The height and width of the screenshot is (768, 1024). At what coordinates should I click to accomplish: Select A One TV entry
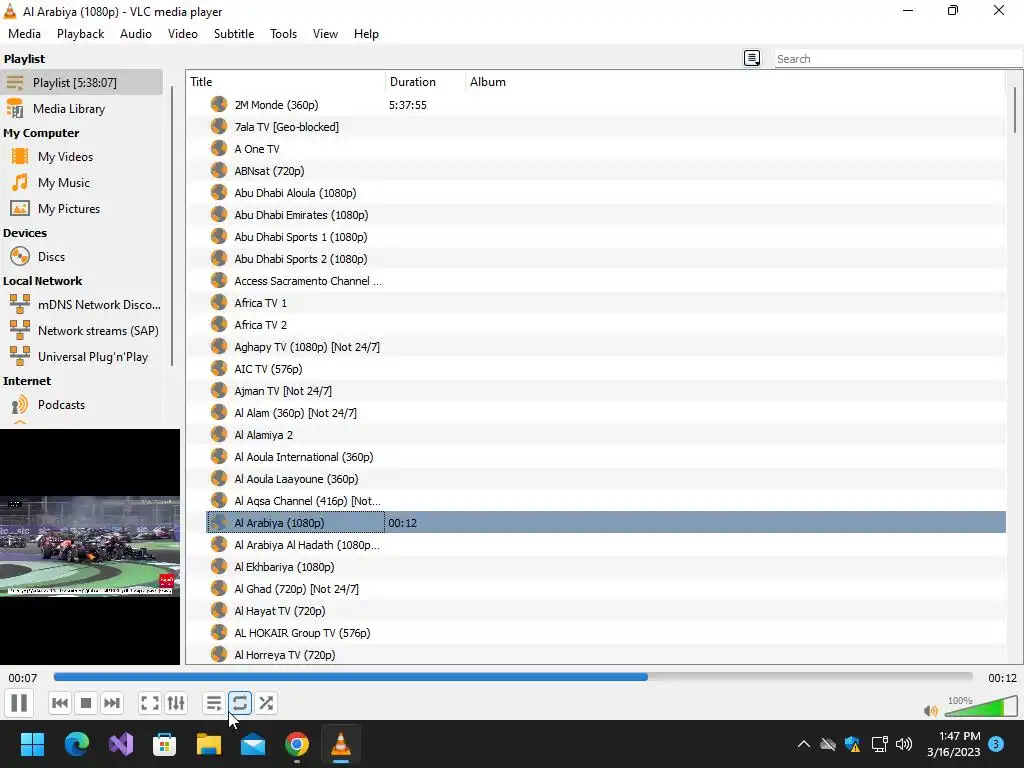click(x=606, y=149)
